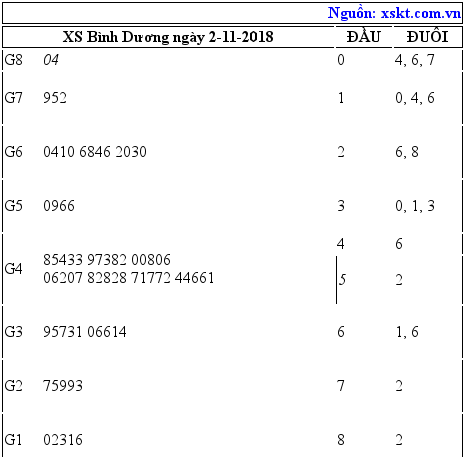Click the G5 prize number 0966
The image size is (474, 457).
click(59, 206)
